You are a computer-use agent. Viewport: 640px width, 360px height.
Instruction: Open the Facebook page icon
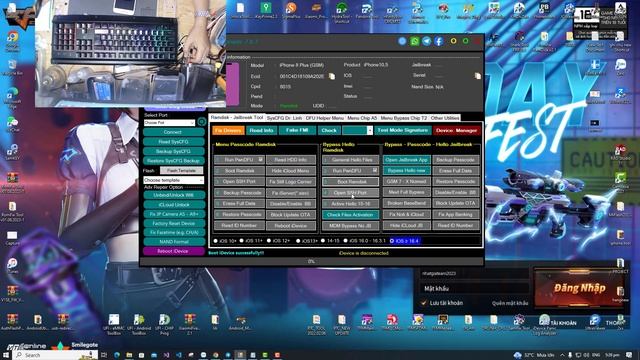[x=439, y=41]
